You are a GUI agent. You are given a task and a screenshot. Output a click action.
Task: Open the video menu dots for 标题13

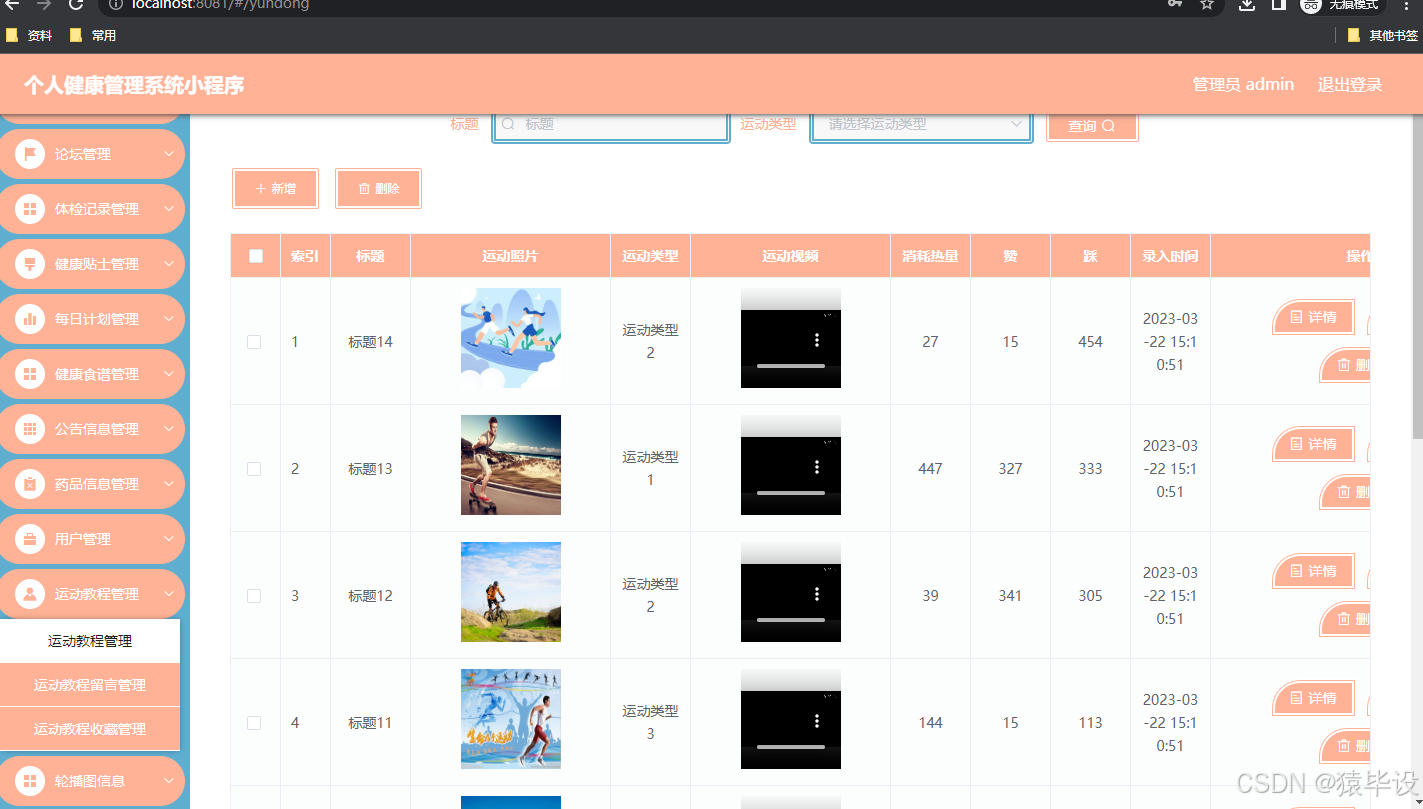point(817,467)
